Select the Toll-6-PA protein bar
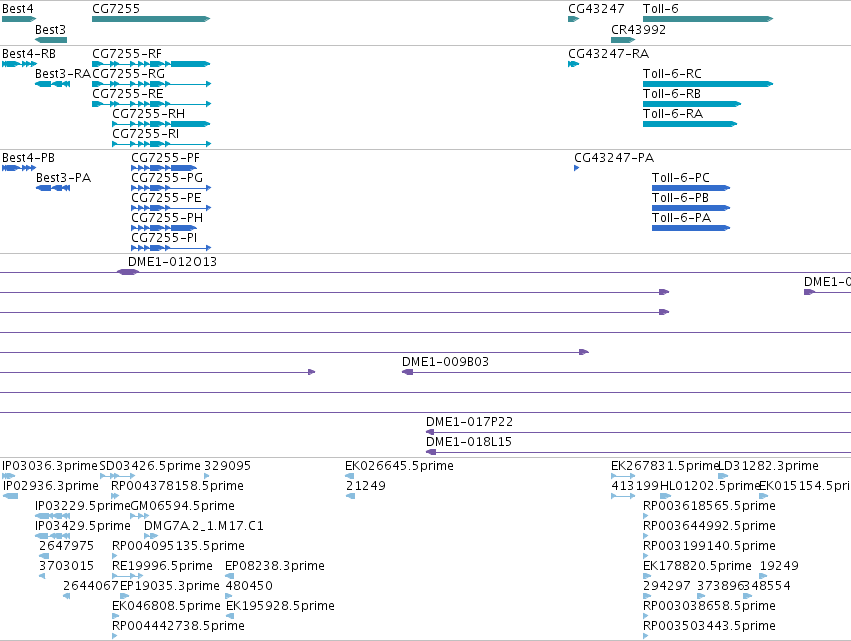 point(691,228)
